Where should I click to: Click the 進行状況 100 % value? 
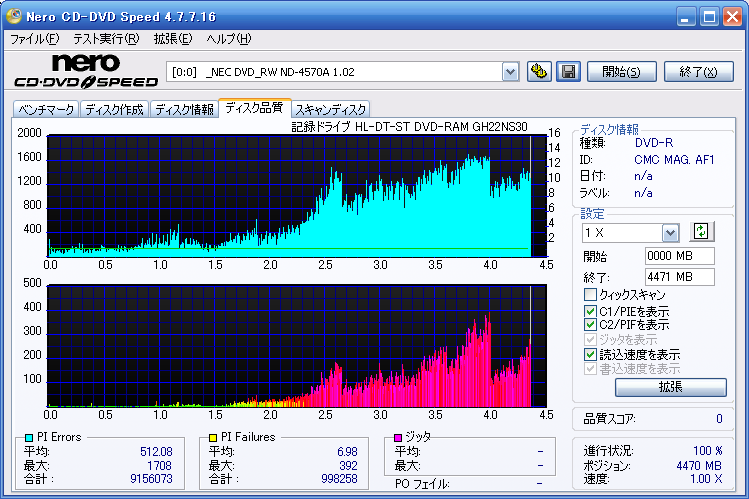(x=707, y=451)
